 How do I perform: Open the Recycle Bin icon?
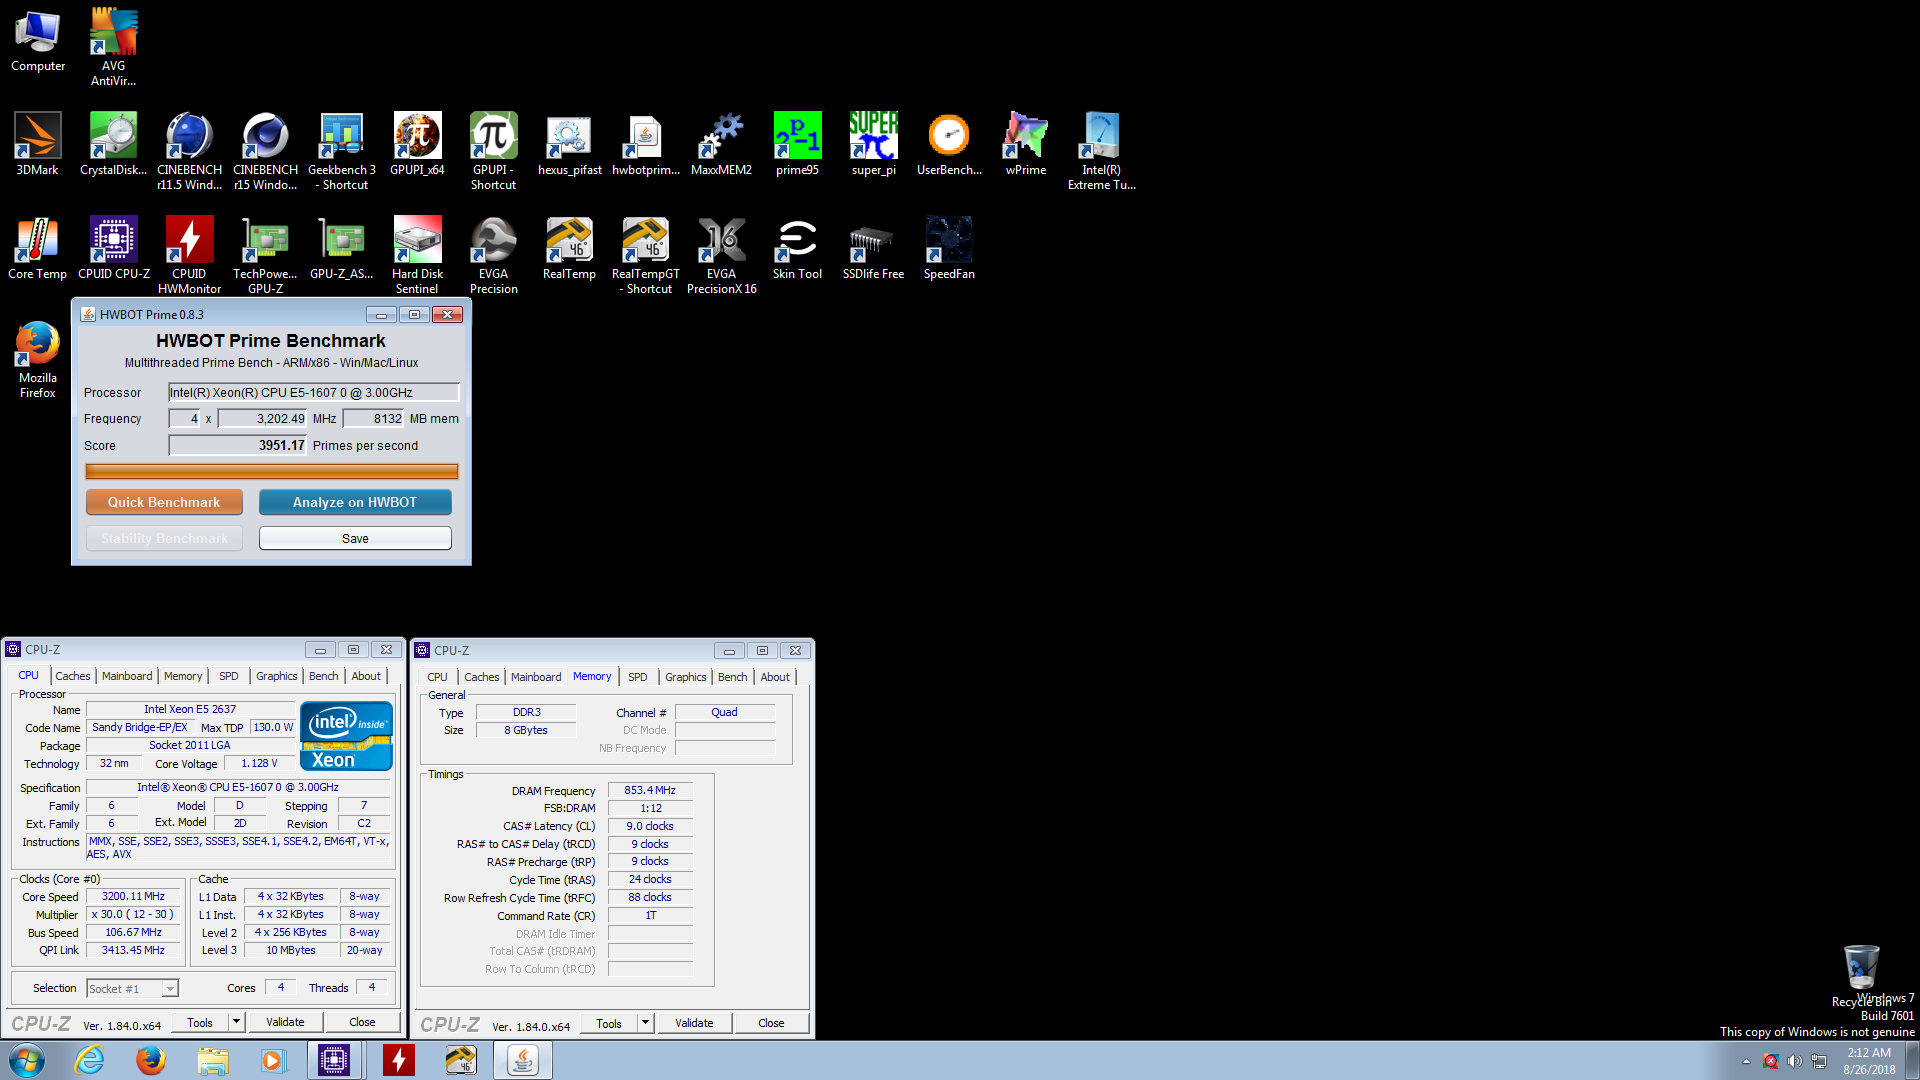(1861, 976)
